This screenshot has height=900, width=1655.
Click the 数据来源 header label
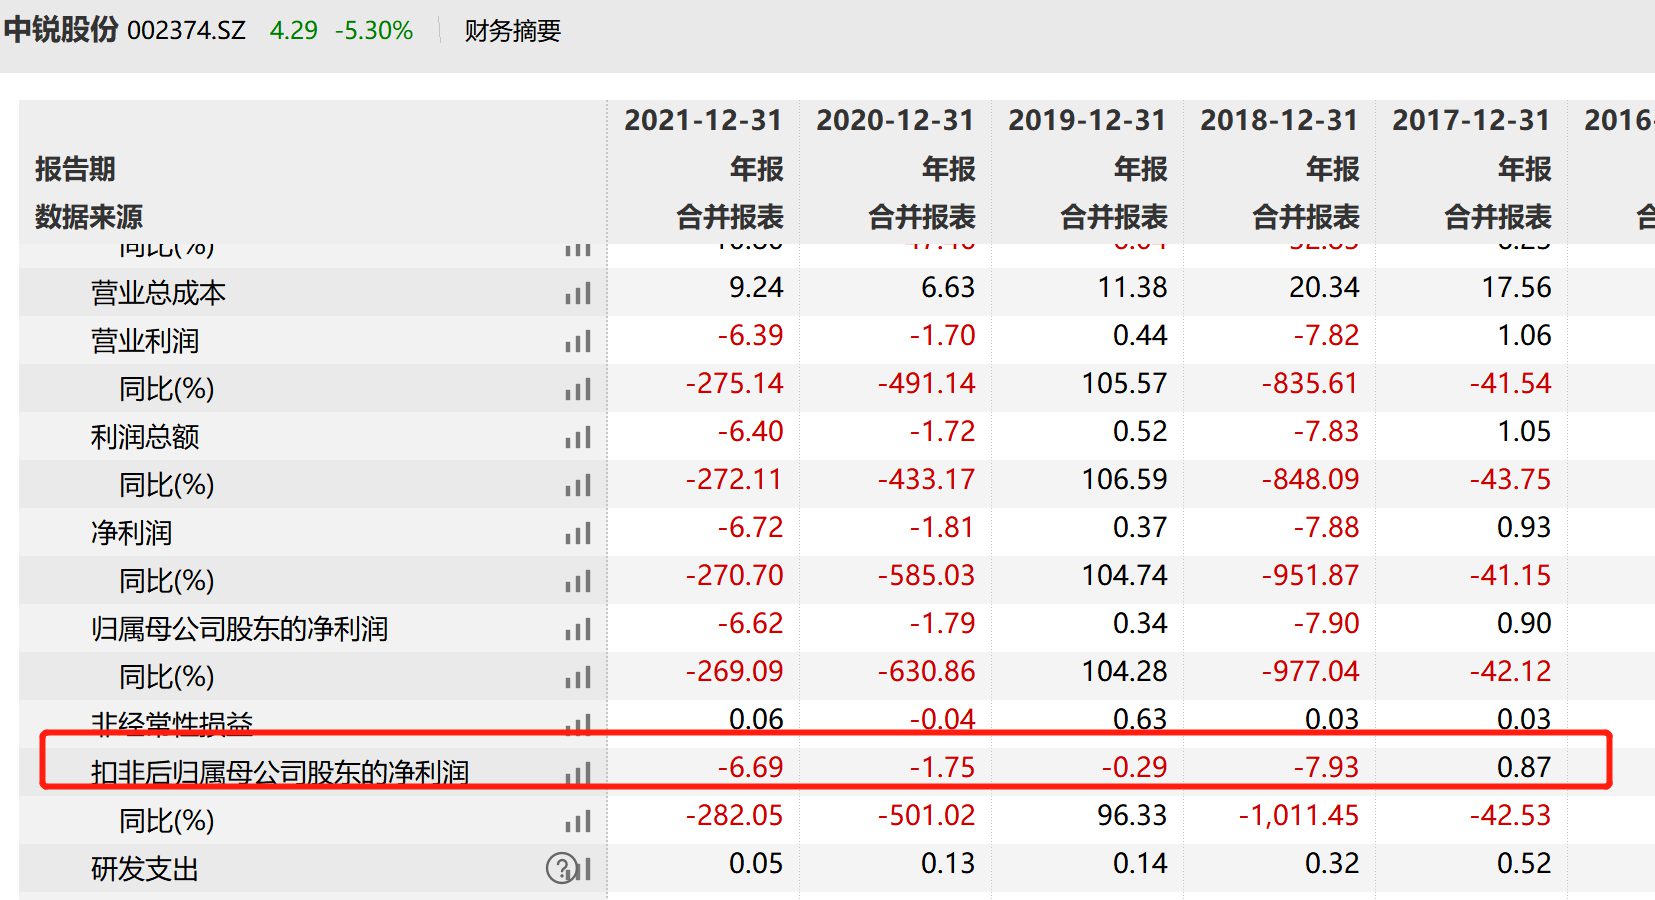[89, 217]
